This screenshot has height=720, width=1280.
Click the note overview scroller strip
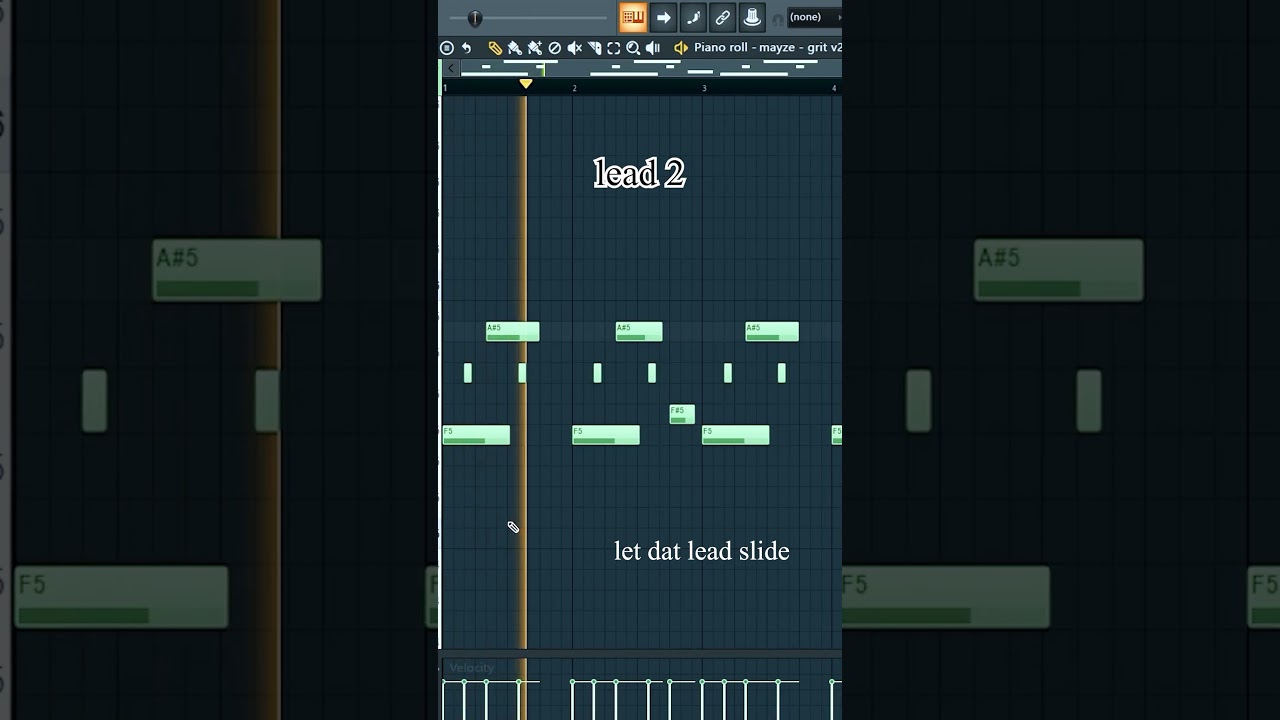tap(651, 68)
